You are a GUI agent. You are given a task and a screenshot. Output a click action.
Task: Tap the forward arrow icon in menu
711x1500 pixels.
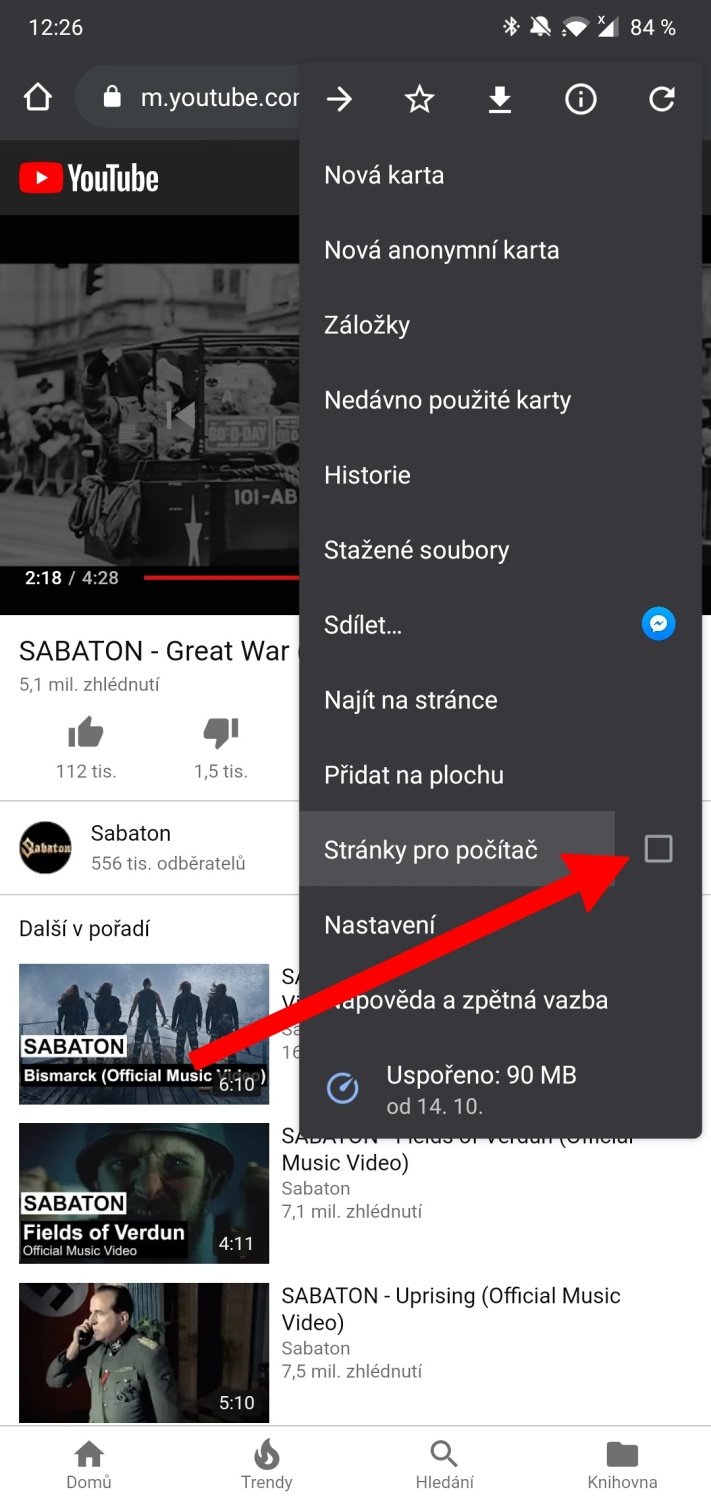(339, 99)
